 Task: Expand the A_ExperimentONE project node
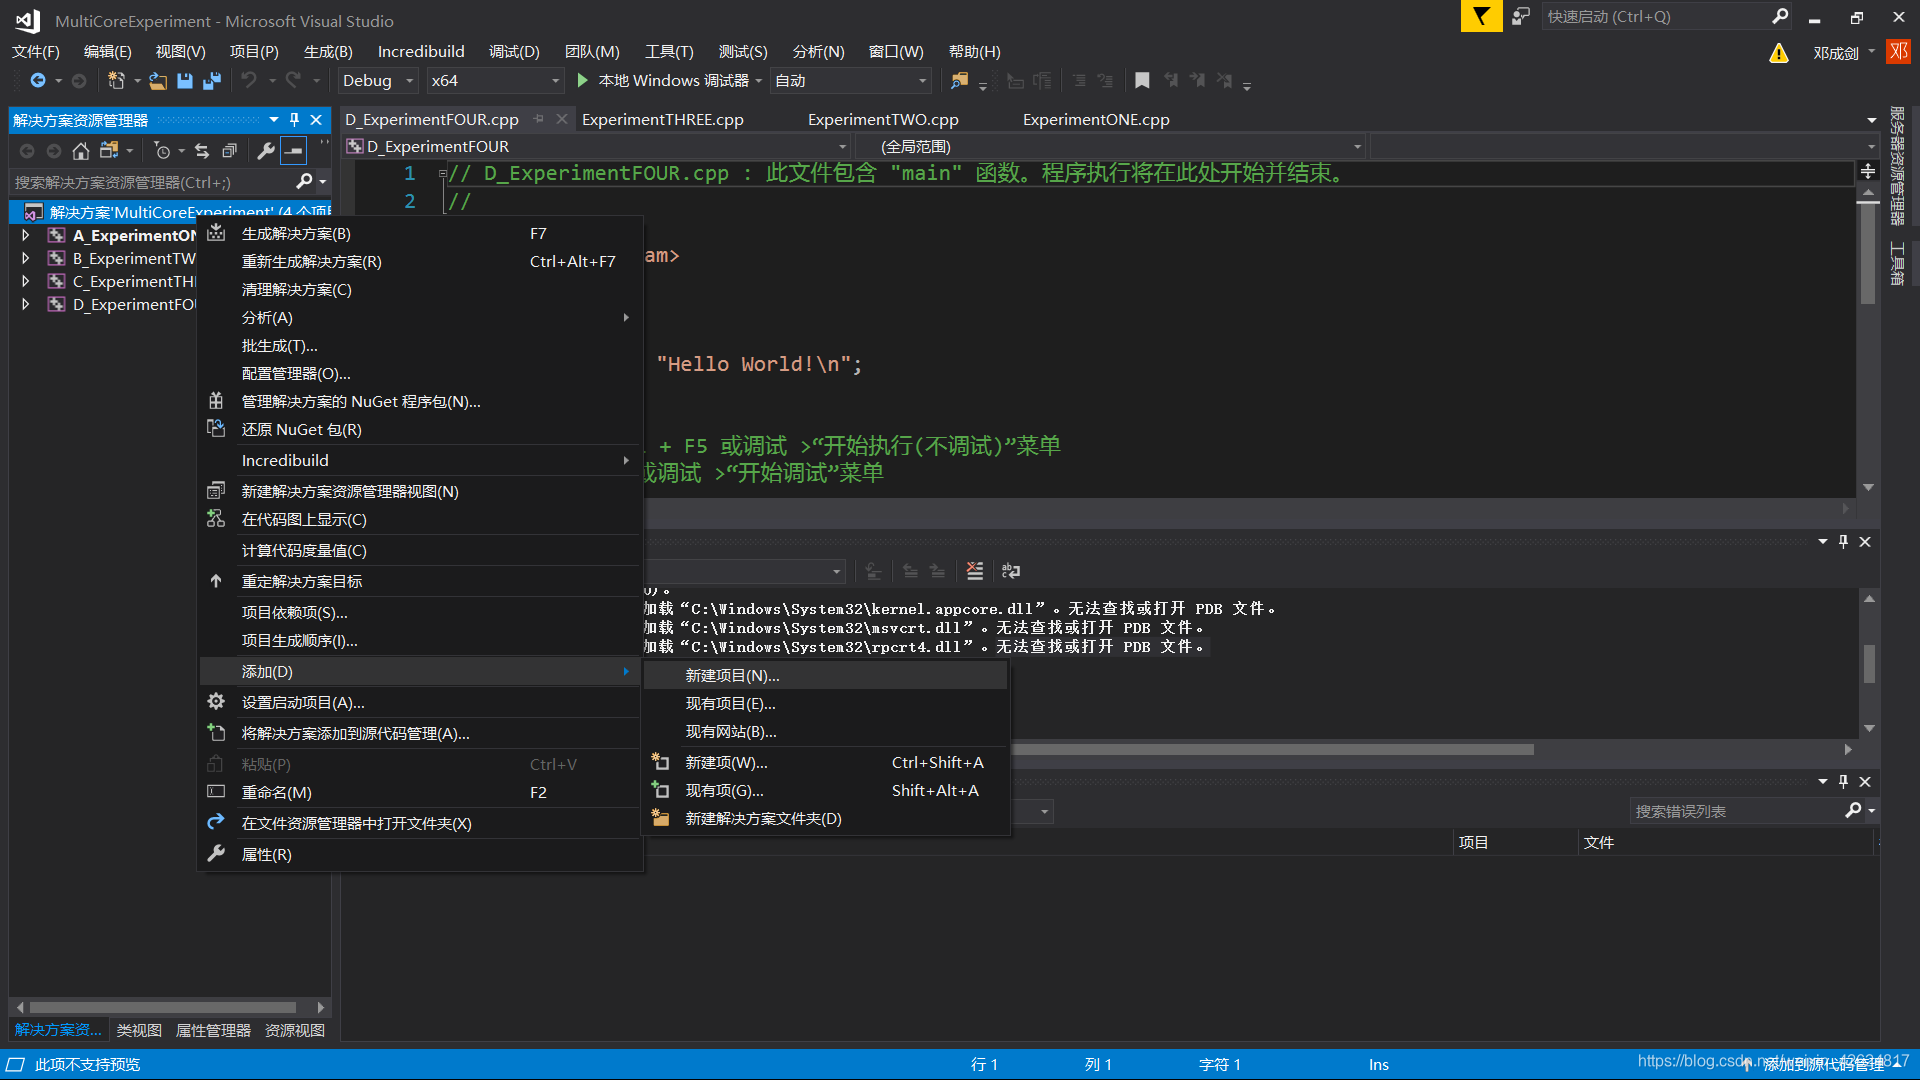click(x=26, y=235)
